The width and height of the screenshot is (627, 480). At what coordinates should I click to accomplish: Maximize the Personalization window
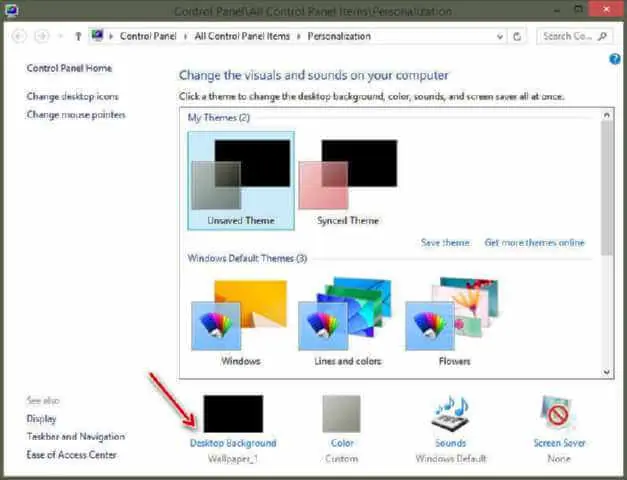pos(579,10)
